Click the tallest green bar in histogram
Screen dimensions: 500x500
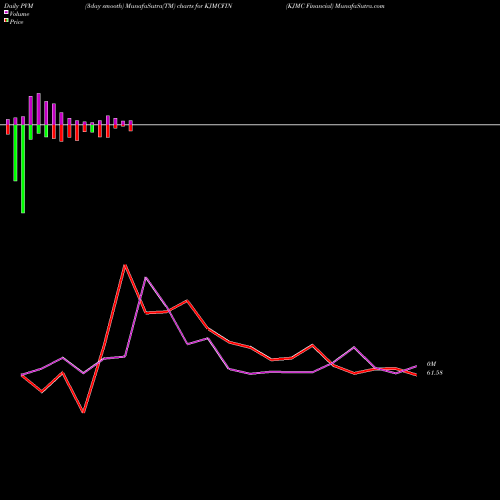[23, 169]
